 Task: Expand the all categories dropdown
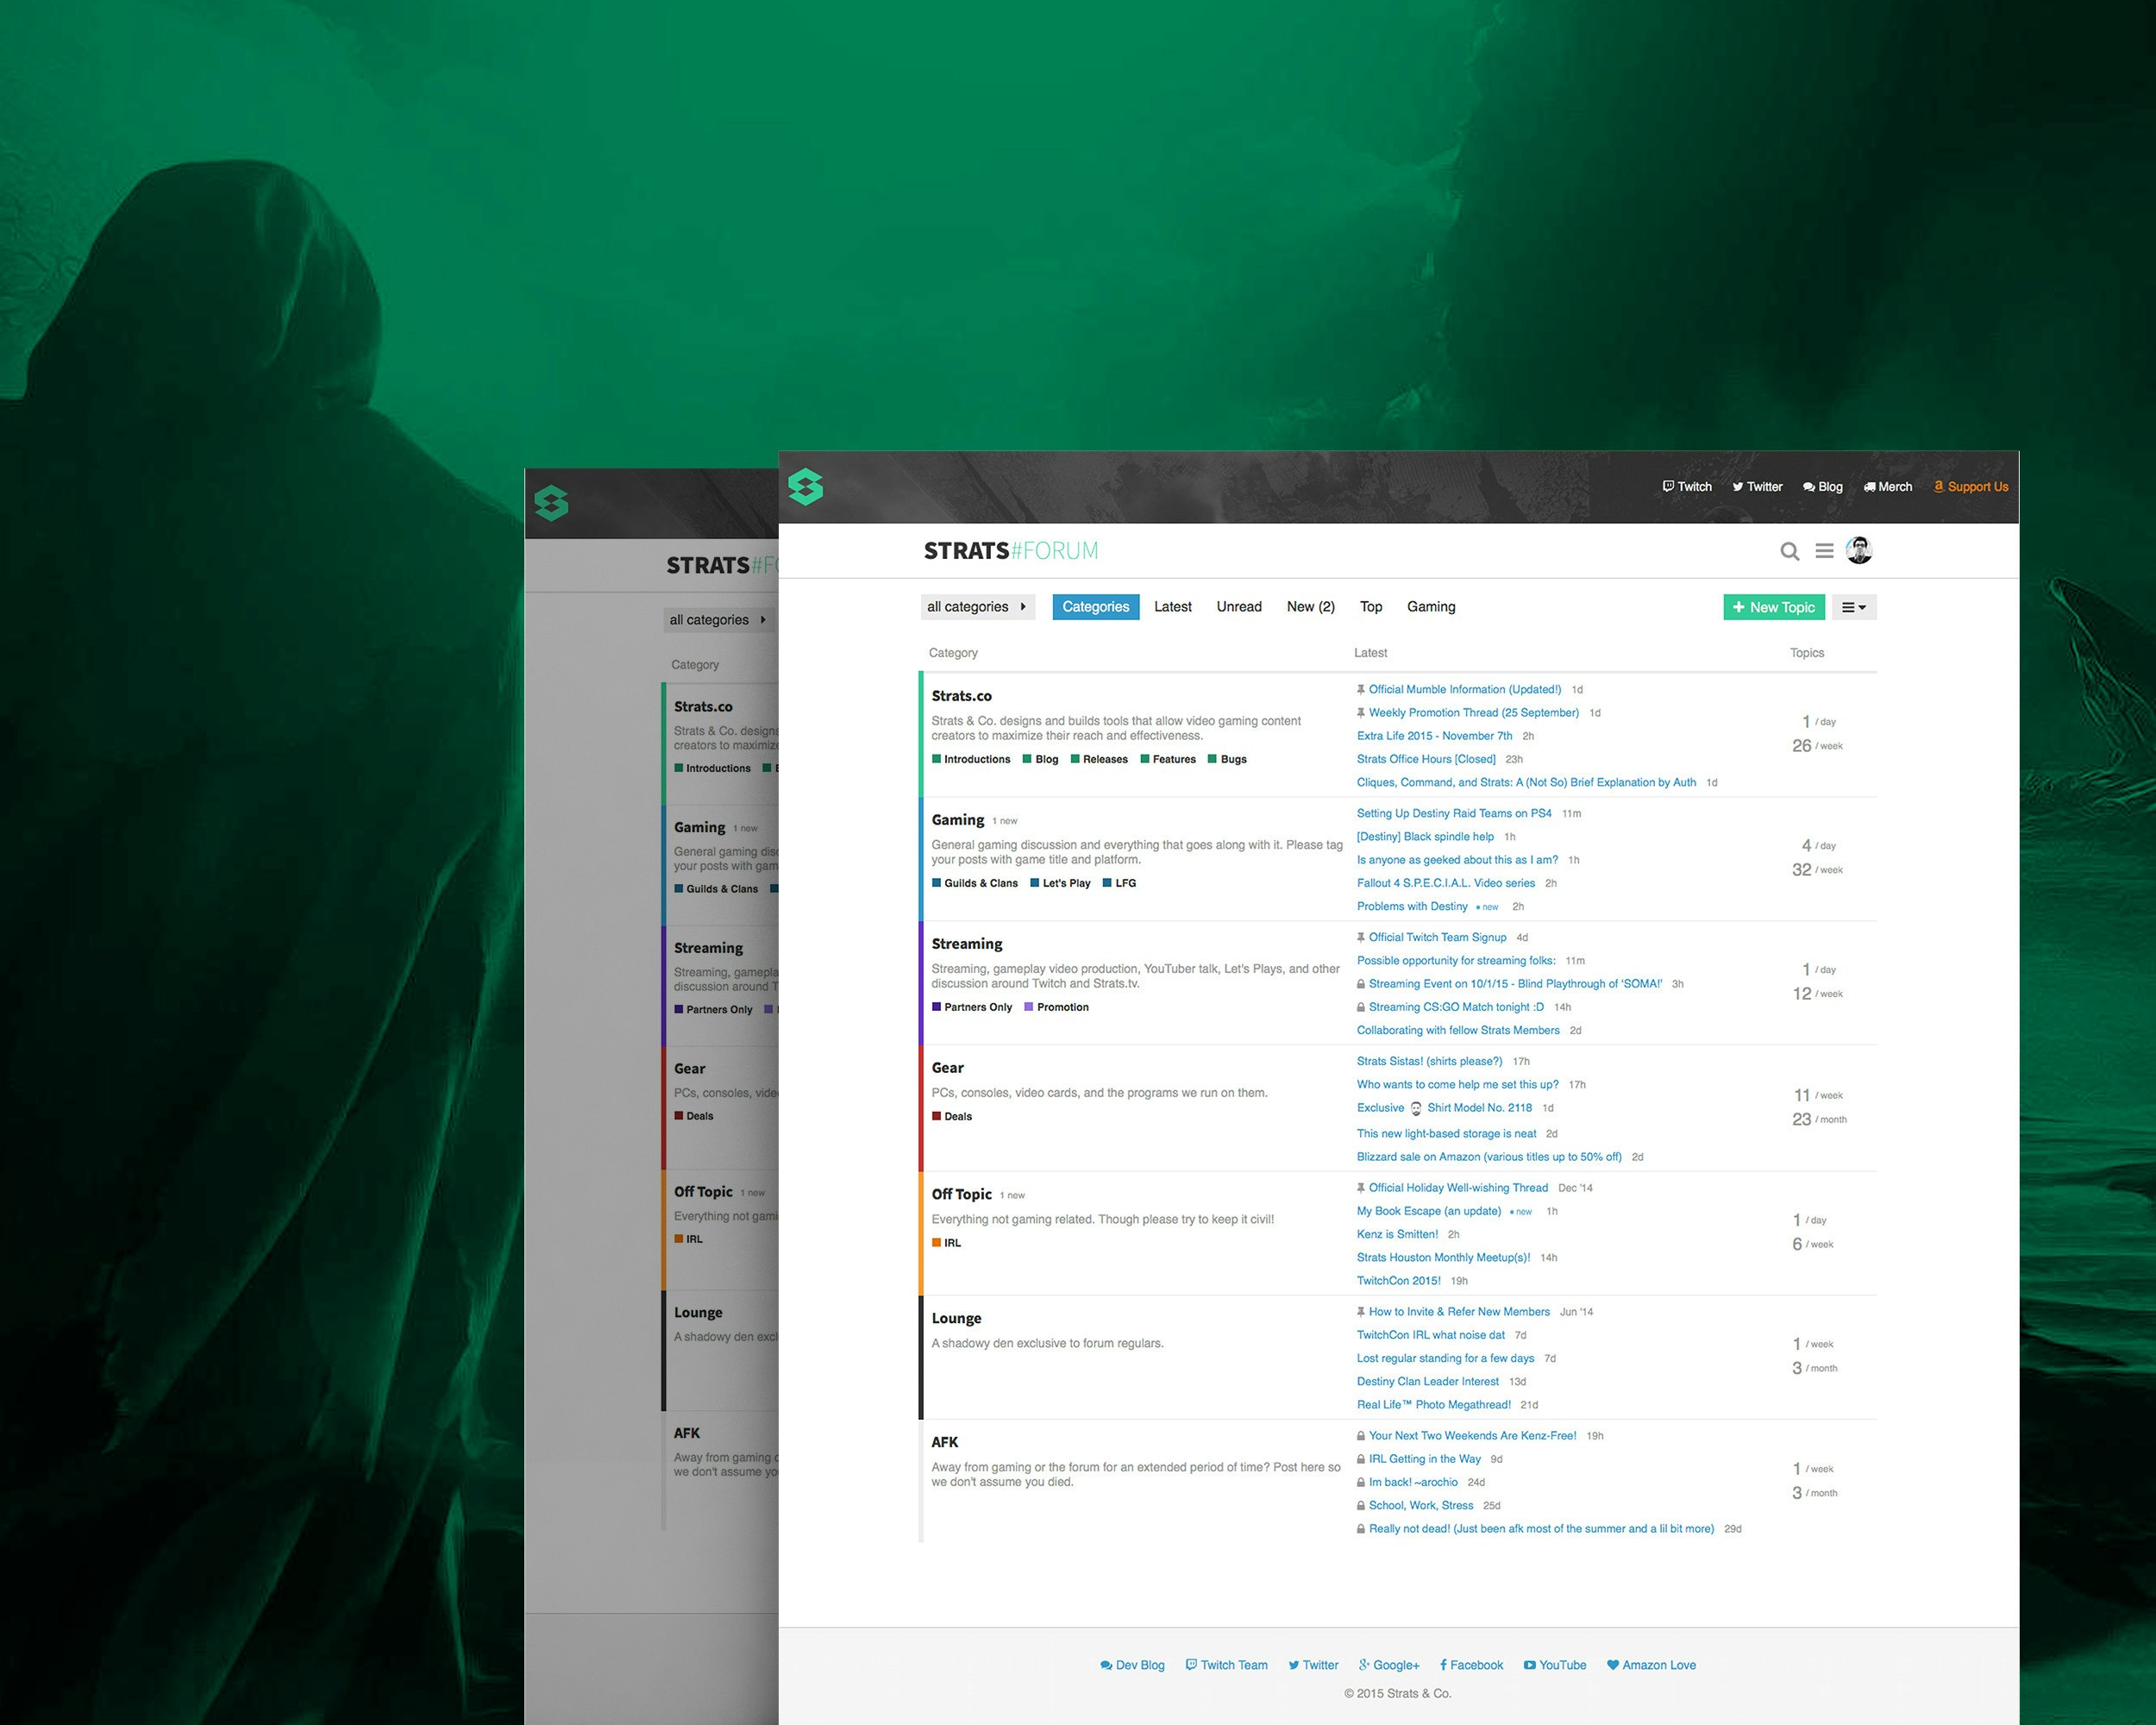point(977,607)
